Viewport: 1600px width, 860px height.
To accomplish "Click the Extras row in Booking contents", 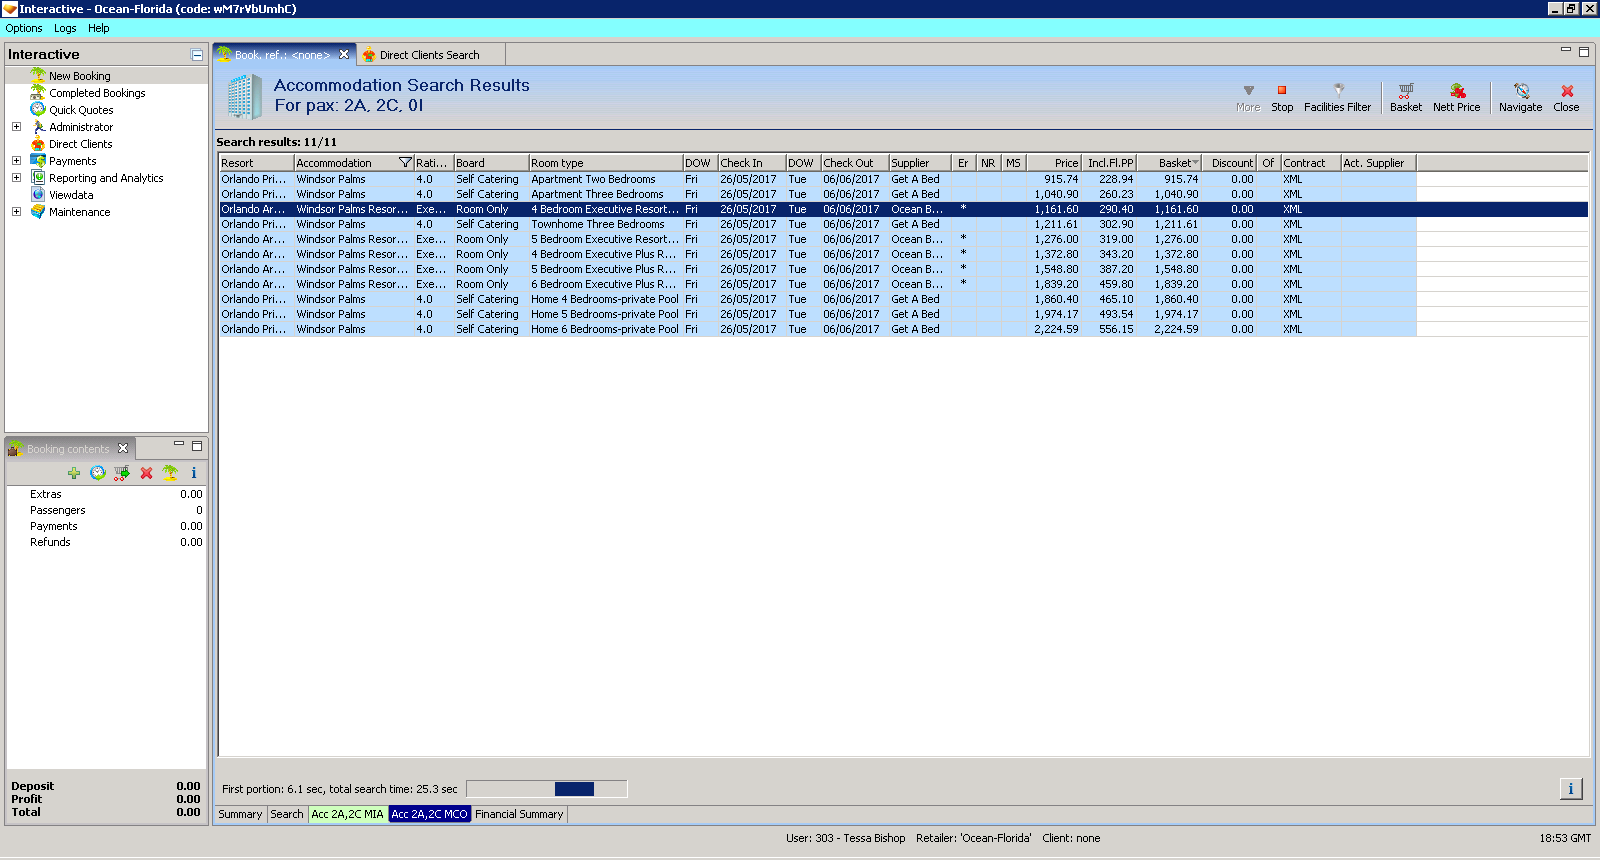I will point(106,494).
